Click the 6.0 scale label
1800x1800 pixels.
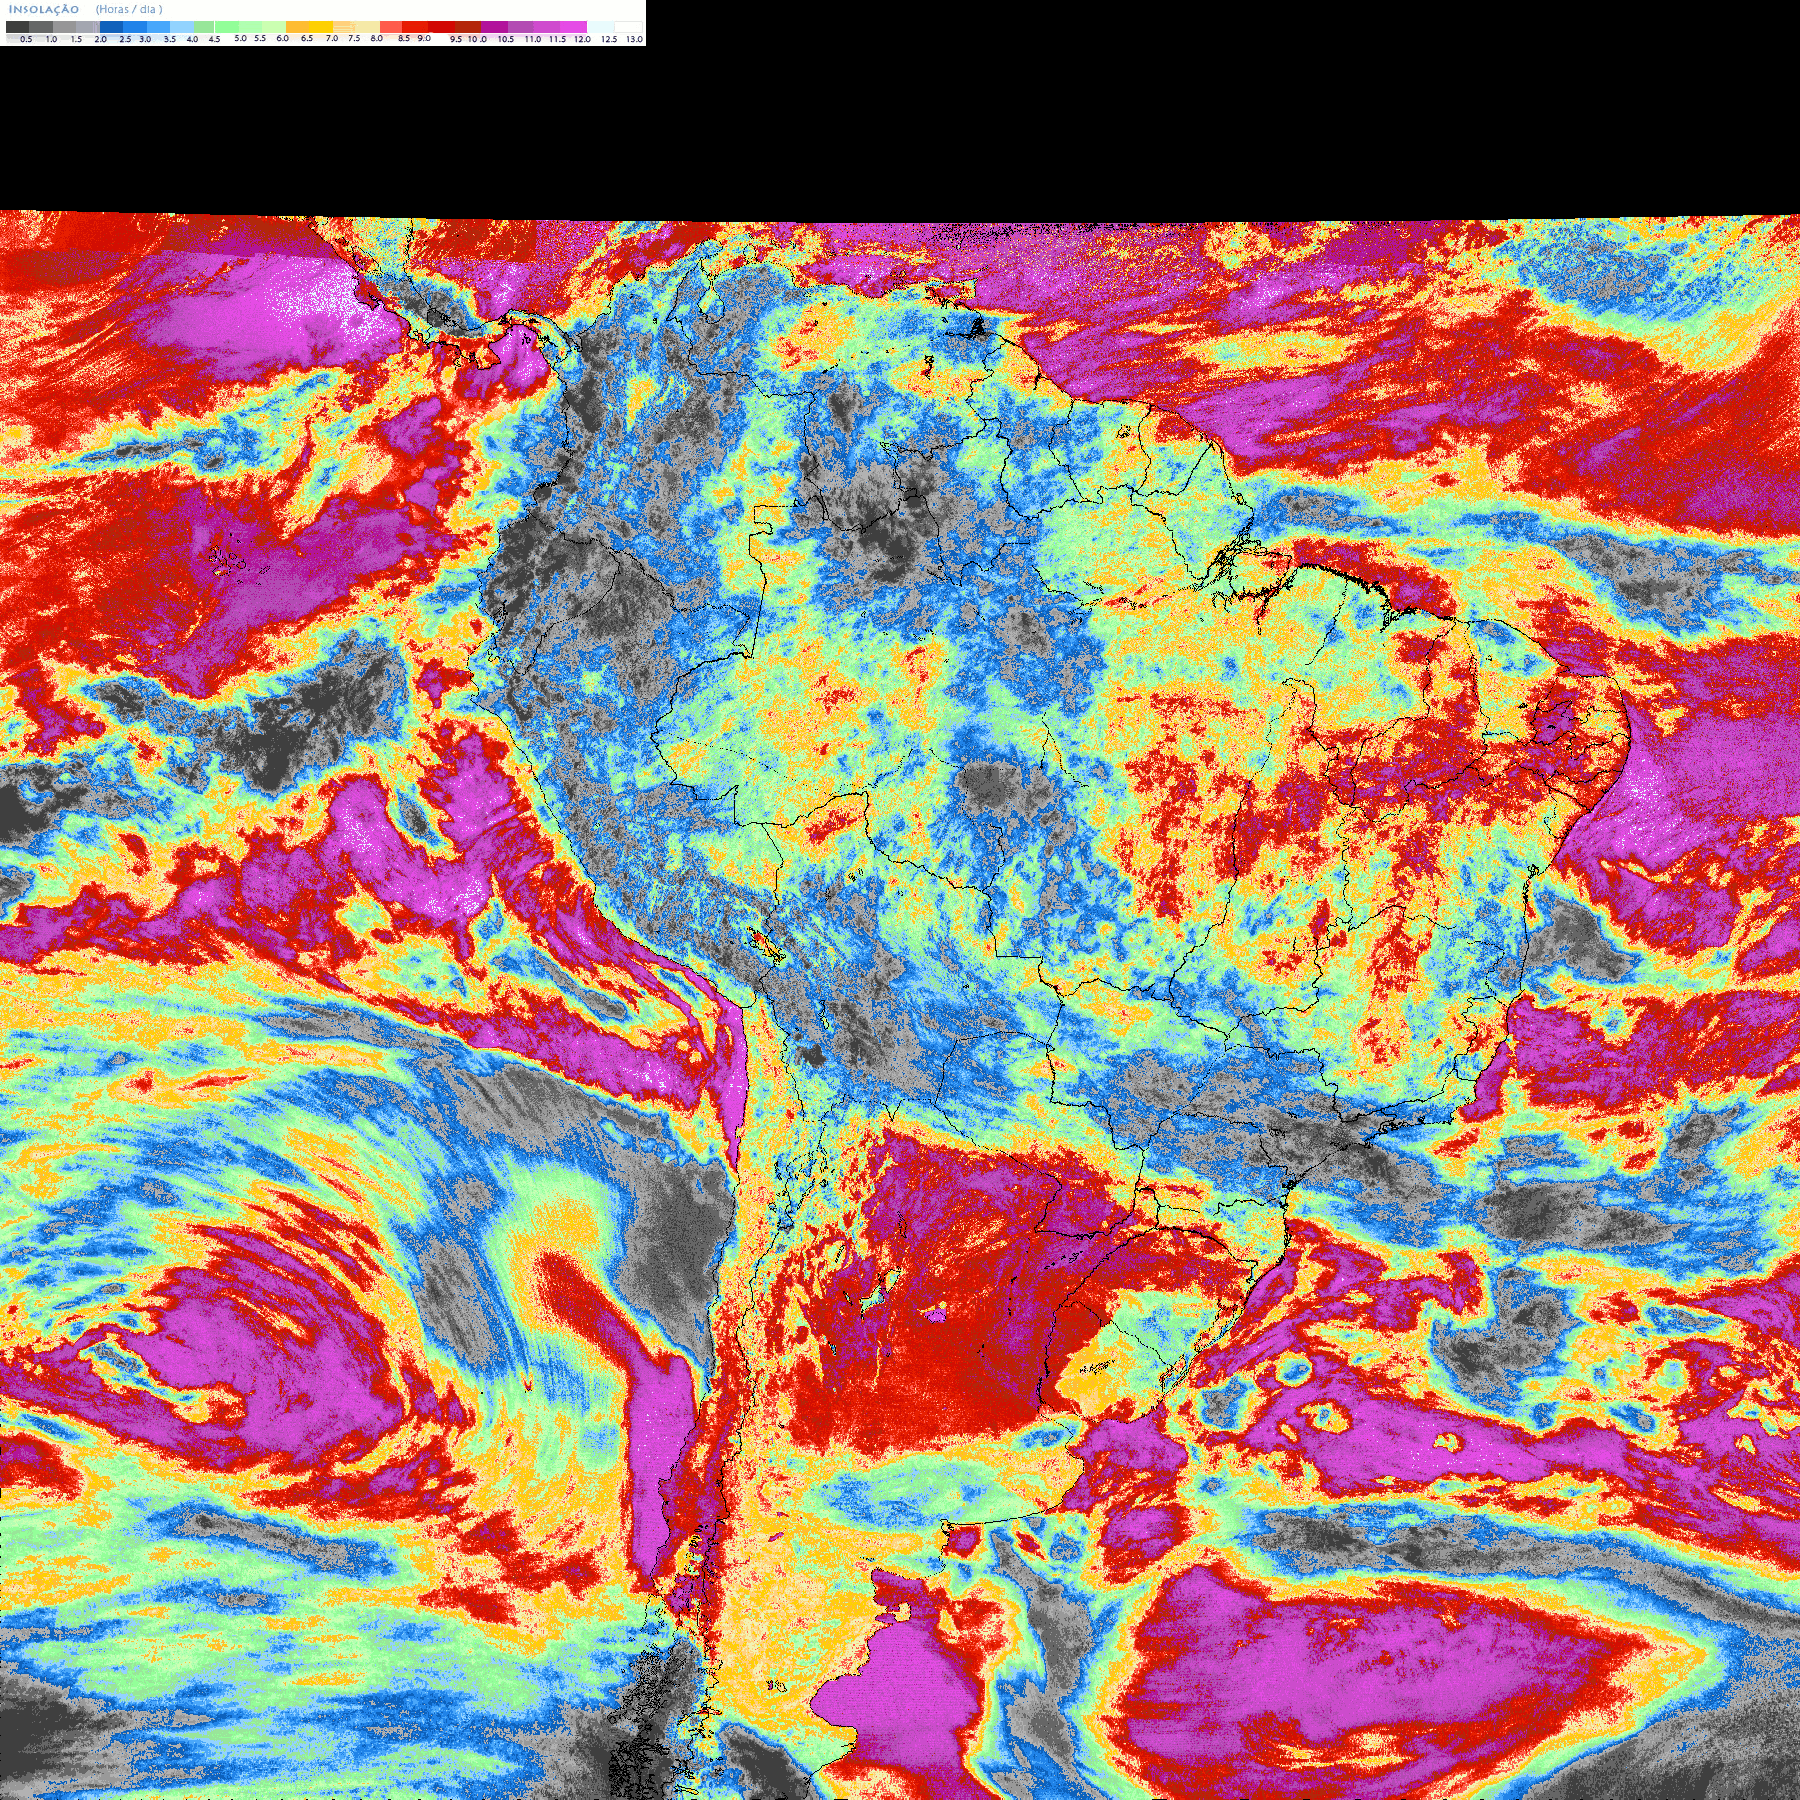(x=282, y=38)
